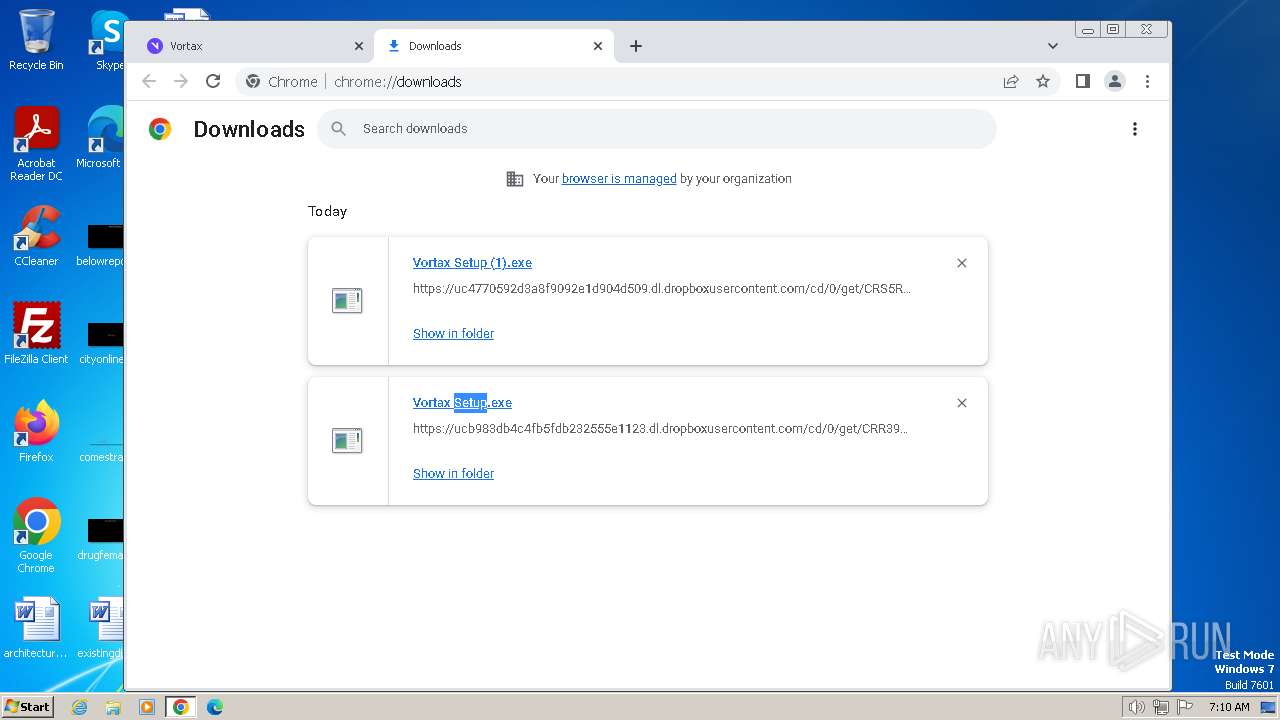The width and height of the screenshot is (1280, 720).
Task: Show Vortax Setup.exe in folder
Action: tap(453, 474)
